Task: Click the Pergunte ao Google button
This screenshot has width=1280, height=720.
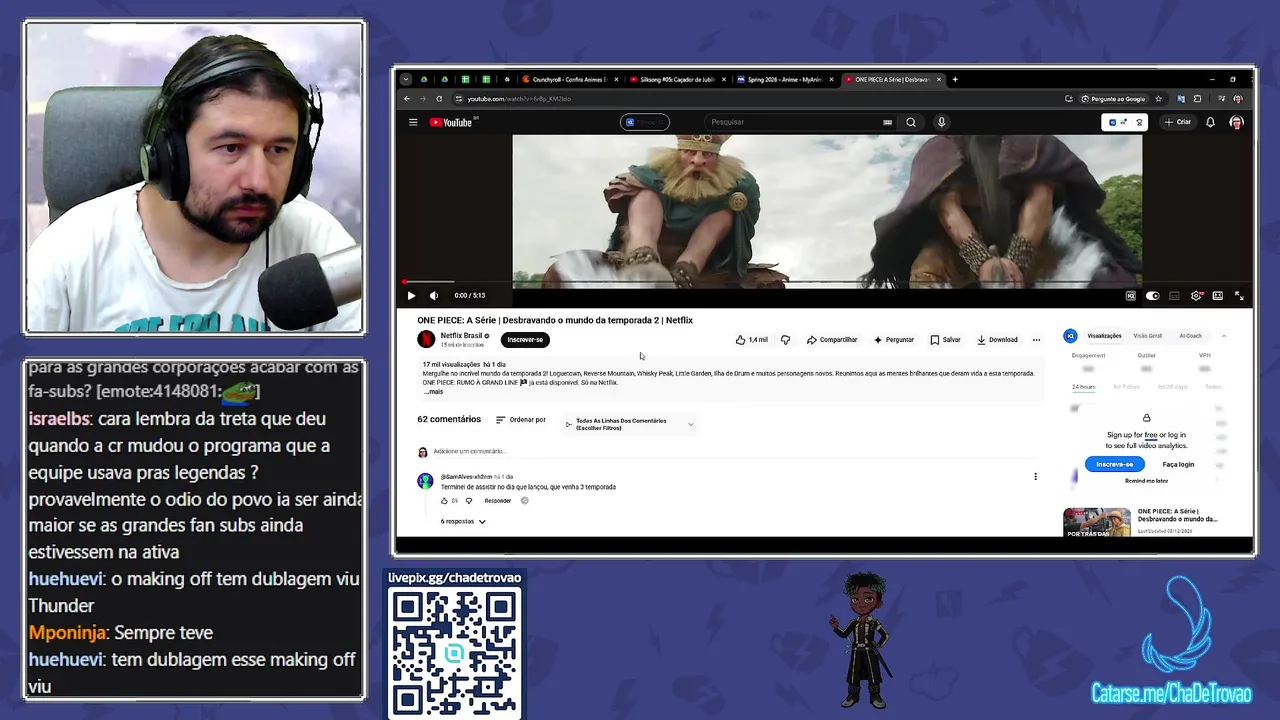Action: coord(1113,99)
